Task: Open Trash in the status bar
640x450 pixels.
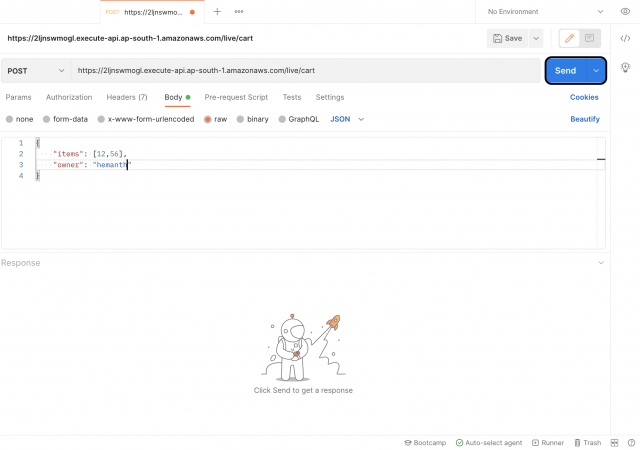Action: coord(587,443)
